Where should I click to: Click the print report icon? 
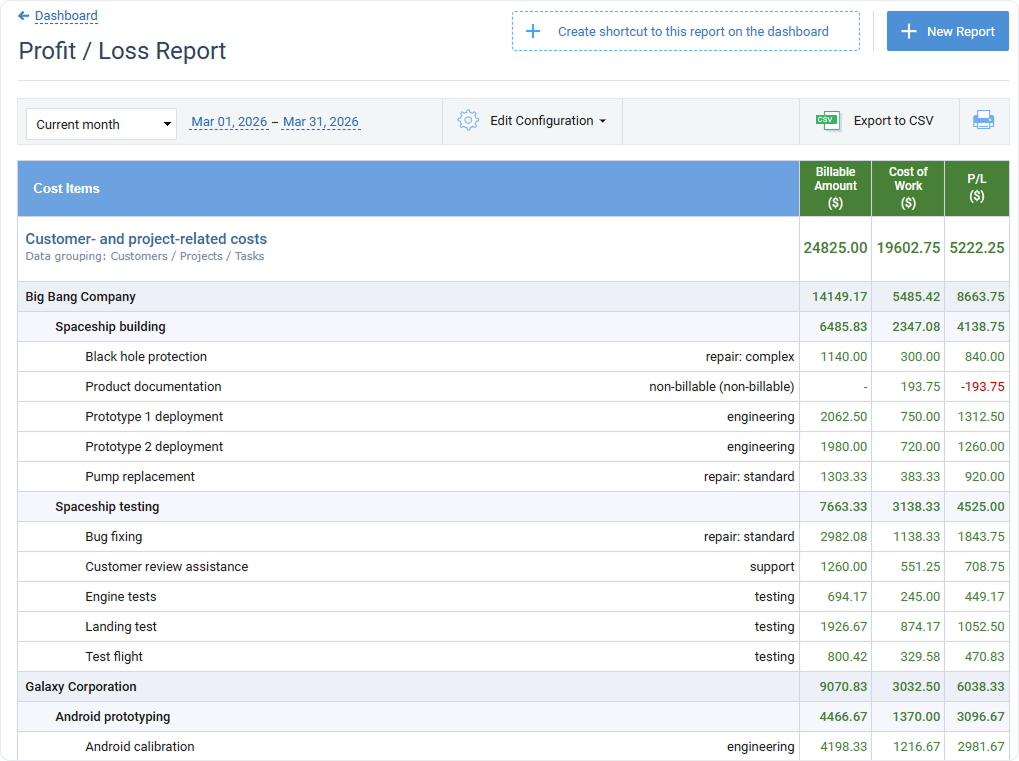pos(984,120)
